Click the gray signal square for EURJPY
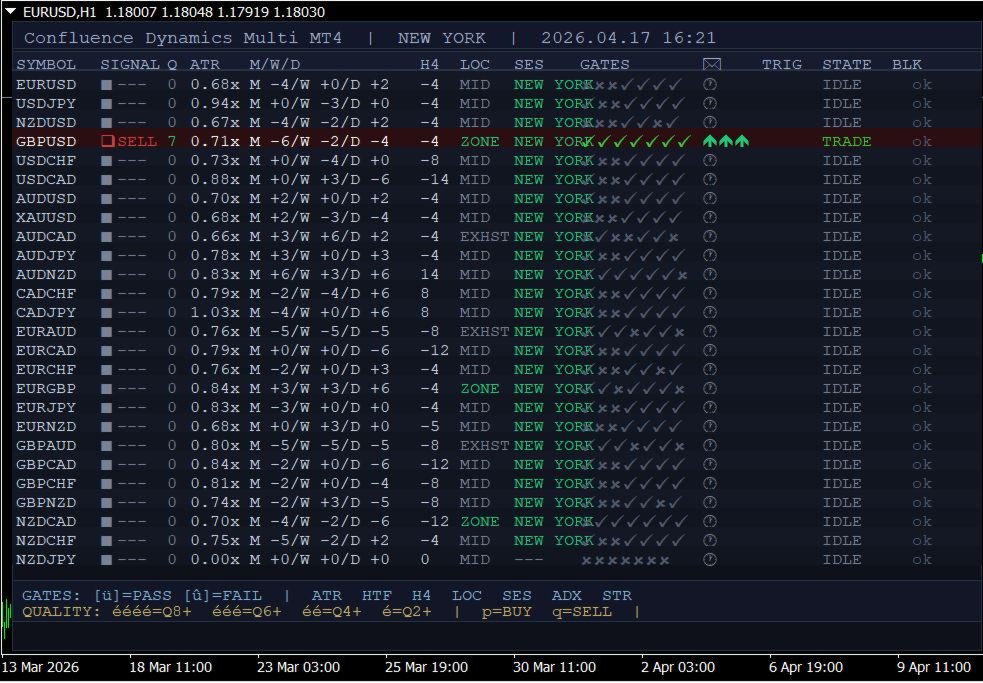Viewport: 983px width, 683px height. pyautogui.click(x=107, y=408)
